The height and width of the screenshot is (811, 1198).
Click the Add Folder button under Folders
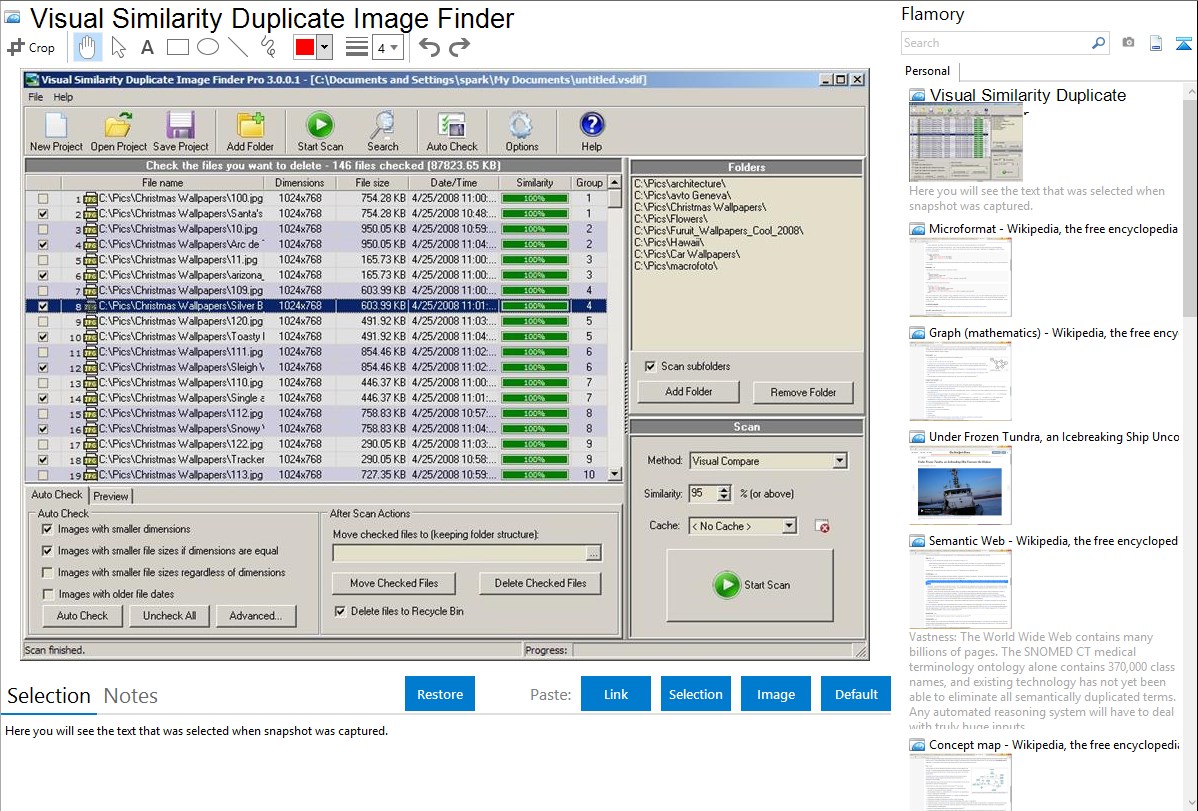tap(688, 391)
